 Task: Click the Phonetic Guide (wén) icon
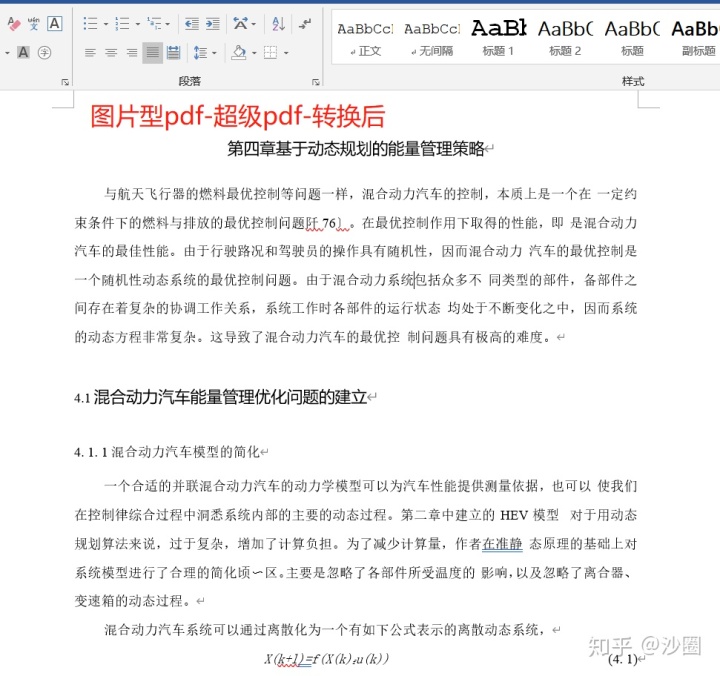tap(34, 23)
